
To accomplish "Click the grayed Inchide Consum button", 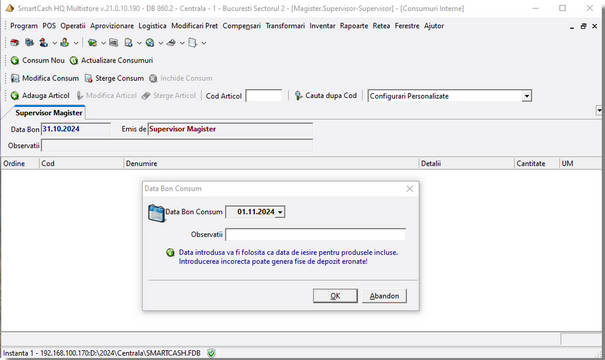I will [181, 78].
